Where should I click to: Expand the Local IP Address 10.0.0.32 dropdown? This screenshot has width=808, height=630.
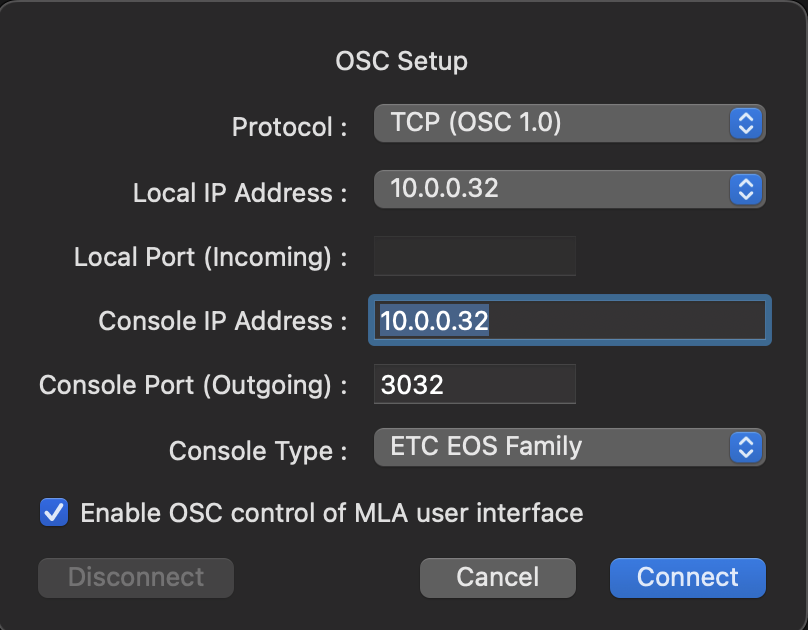[555, 189]
